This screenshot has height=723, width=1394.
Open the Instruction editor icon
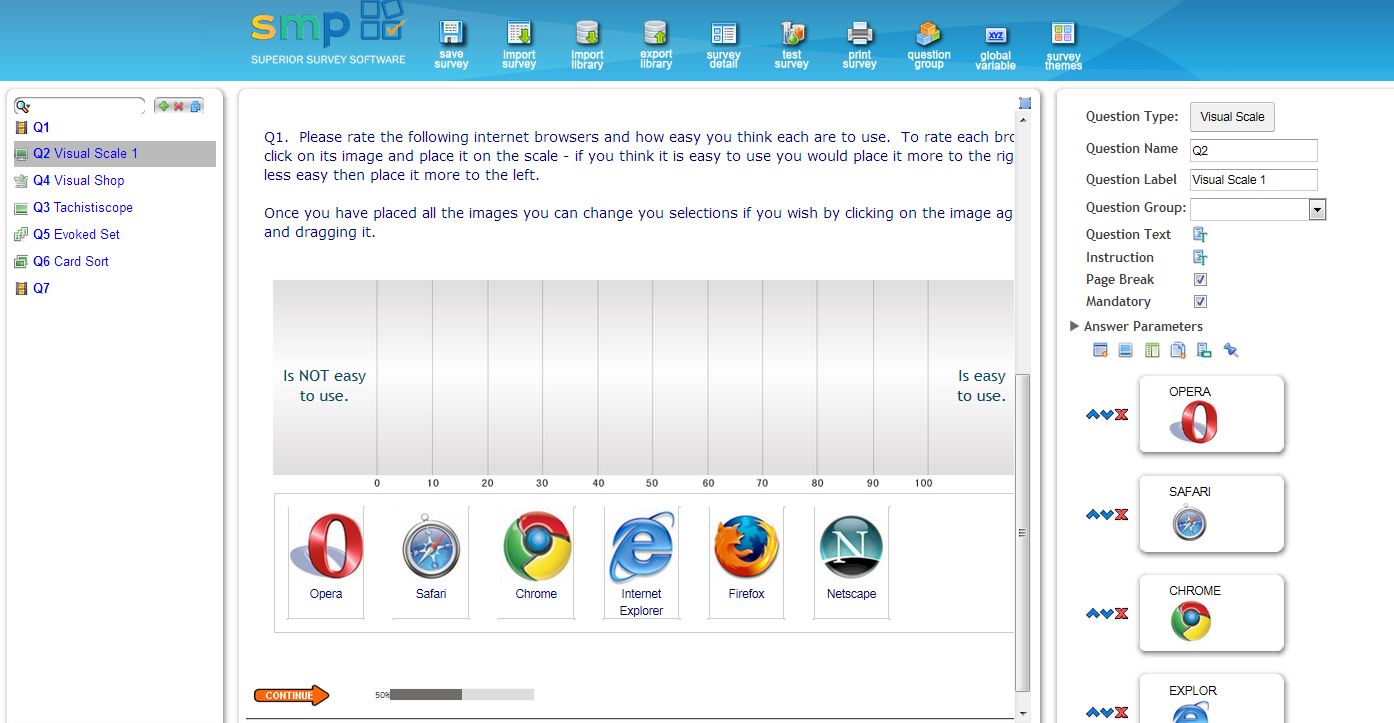tap(1200, 258)
